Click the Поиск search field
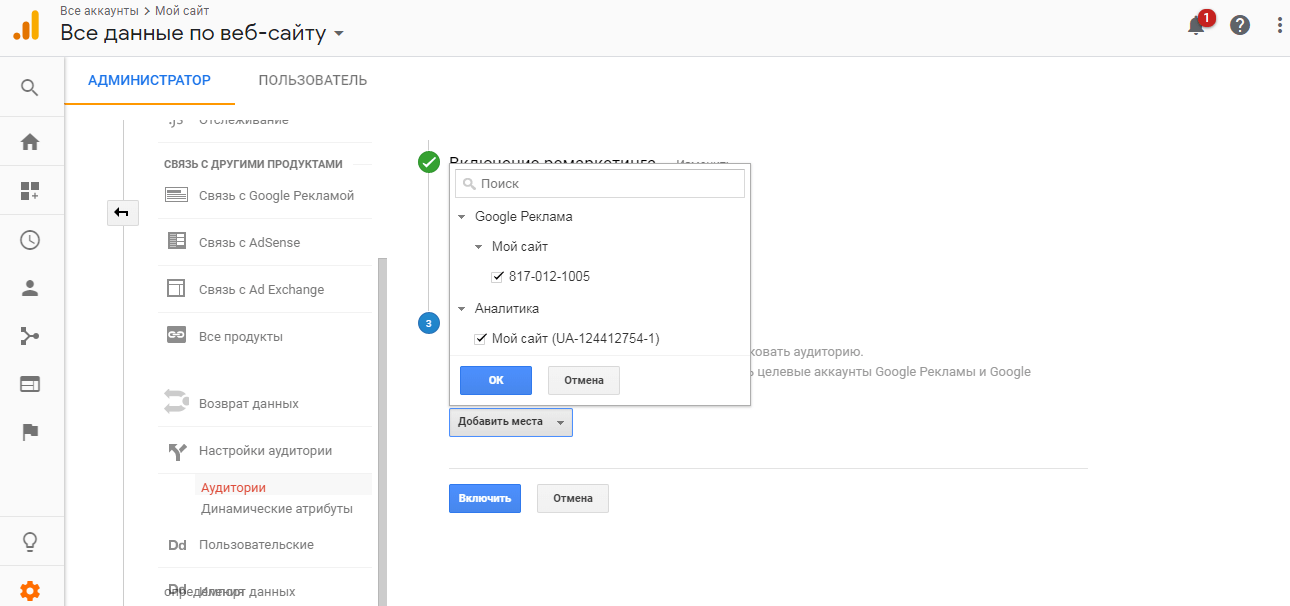 pos(600,184)
